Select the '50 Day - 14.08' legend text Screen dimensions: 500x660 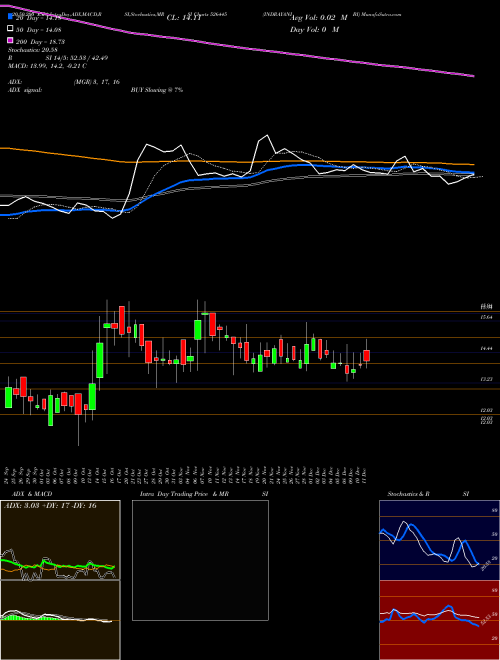[39, 29]
